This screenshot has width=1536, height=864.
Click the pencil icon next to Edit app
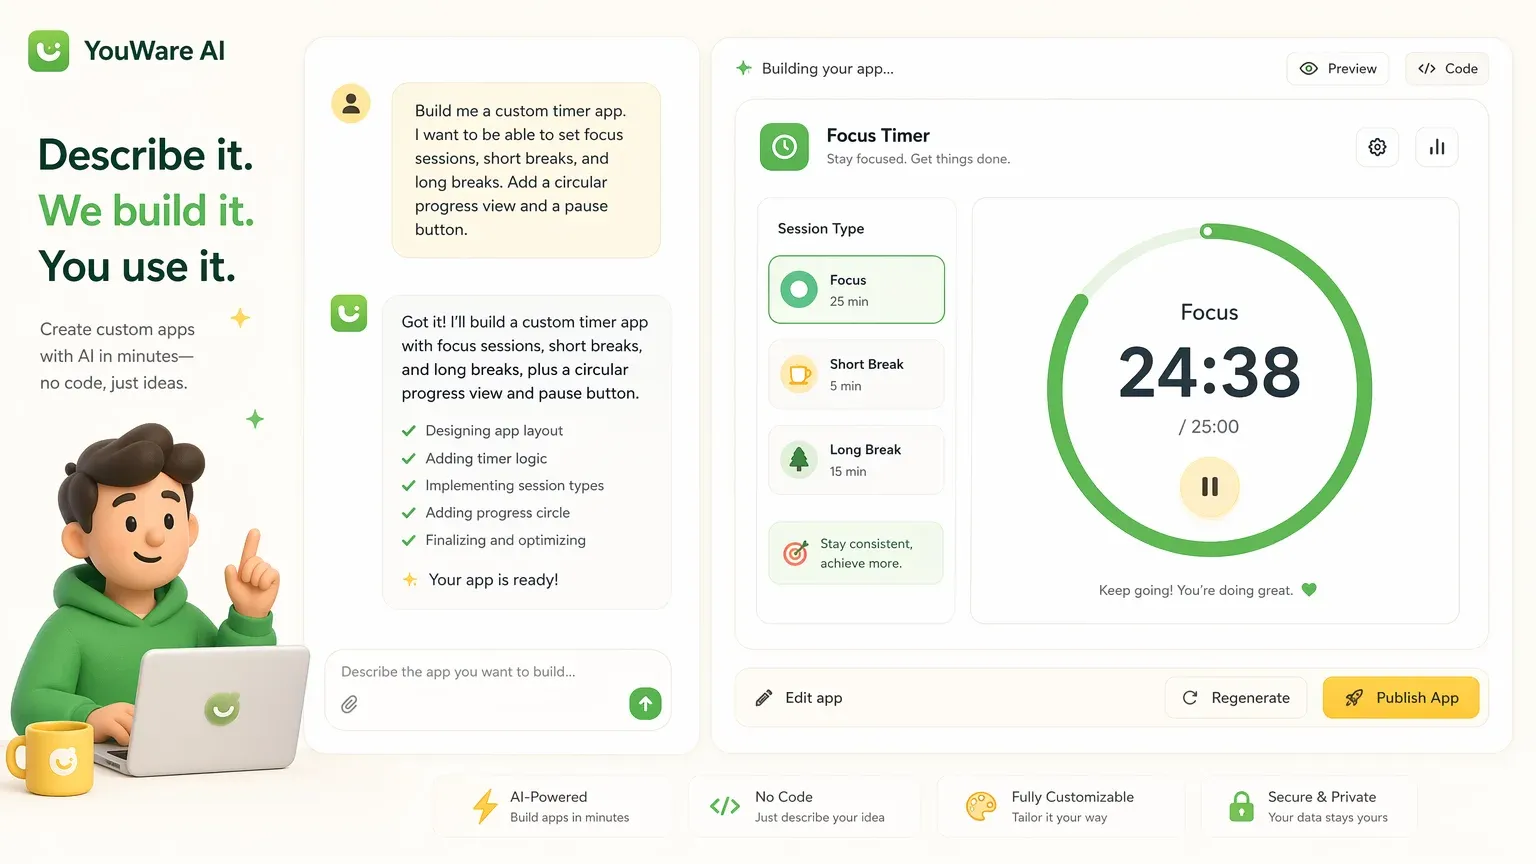point(764,698)
